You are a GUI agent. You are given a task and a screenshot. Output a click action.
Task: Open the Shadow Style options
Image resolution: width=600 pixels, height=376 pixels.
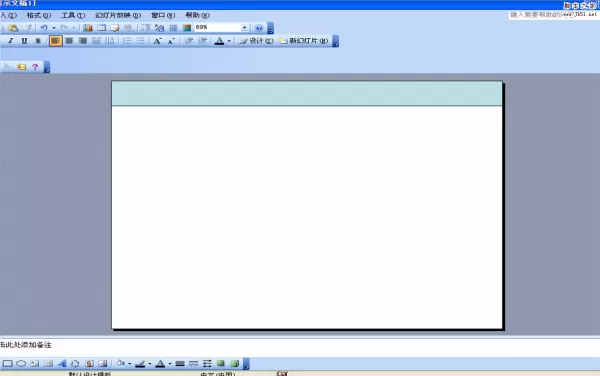tap(221, 364)
